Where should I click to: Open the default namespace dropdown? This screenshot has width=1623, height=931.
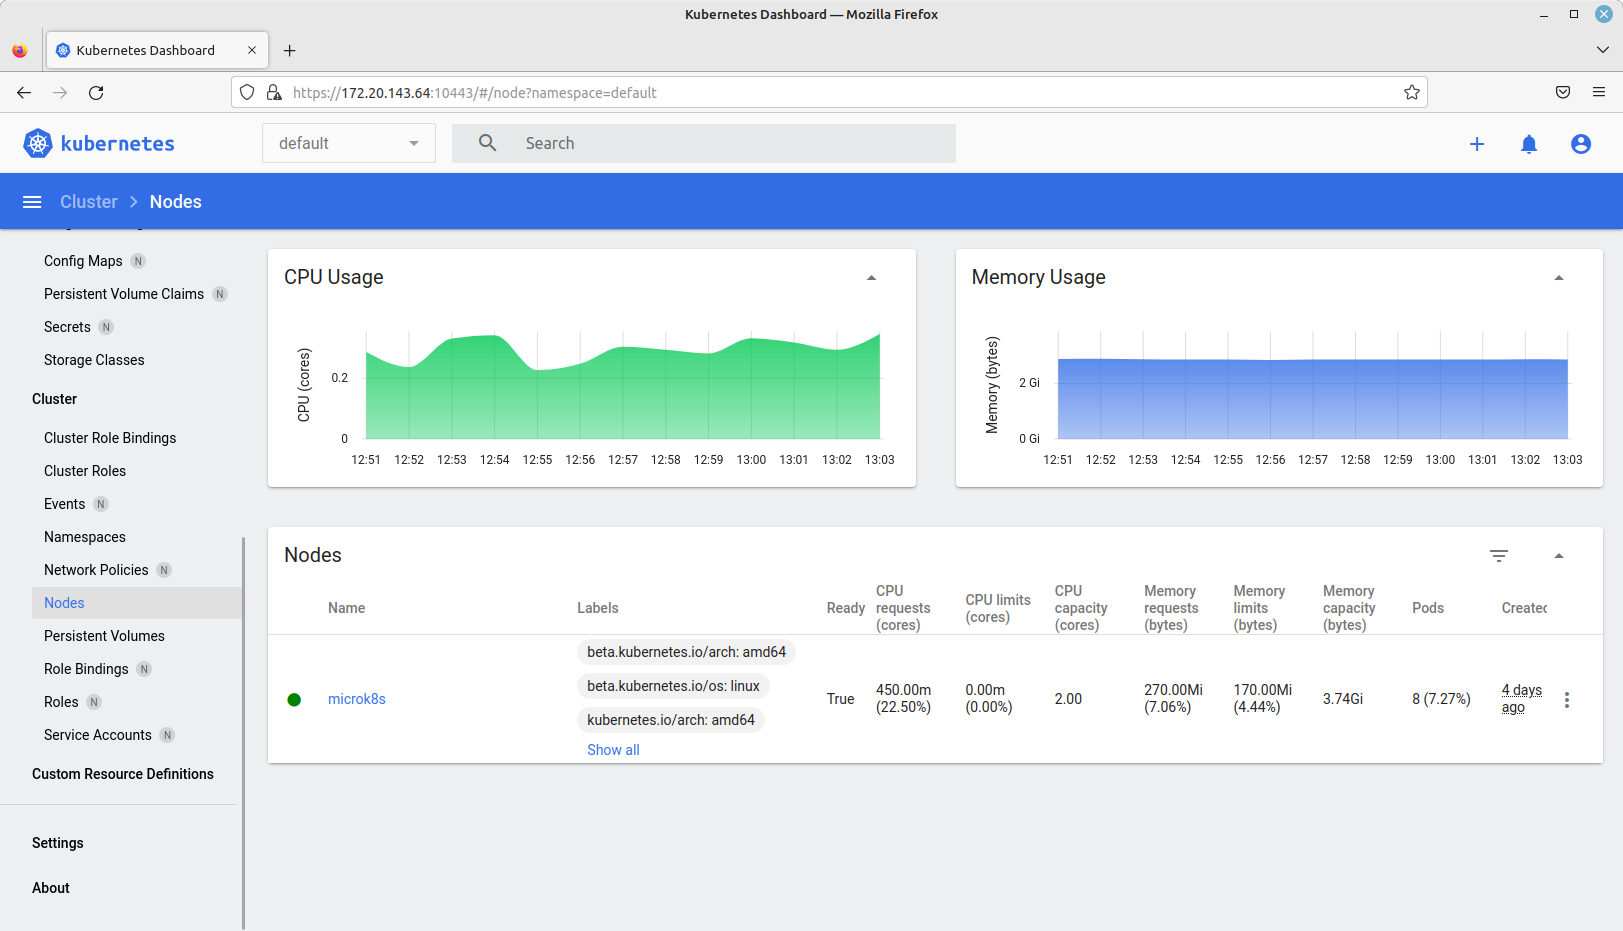pos(349,143)
